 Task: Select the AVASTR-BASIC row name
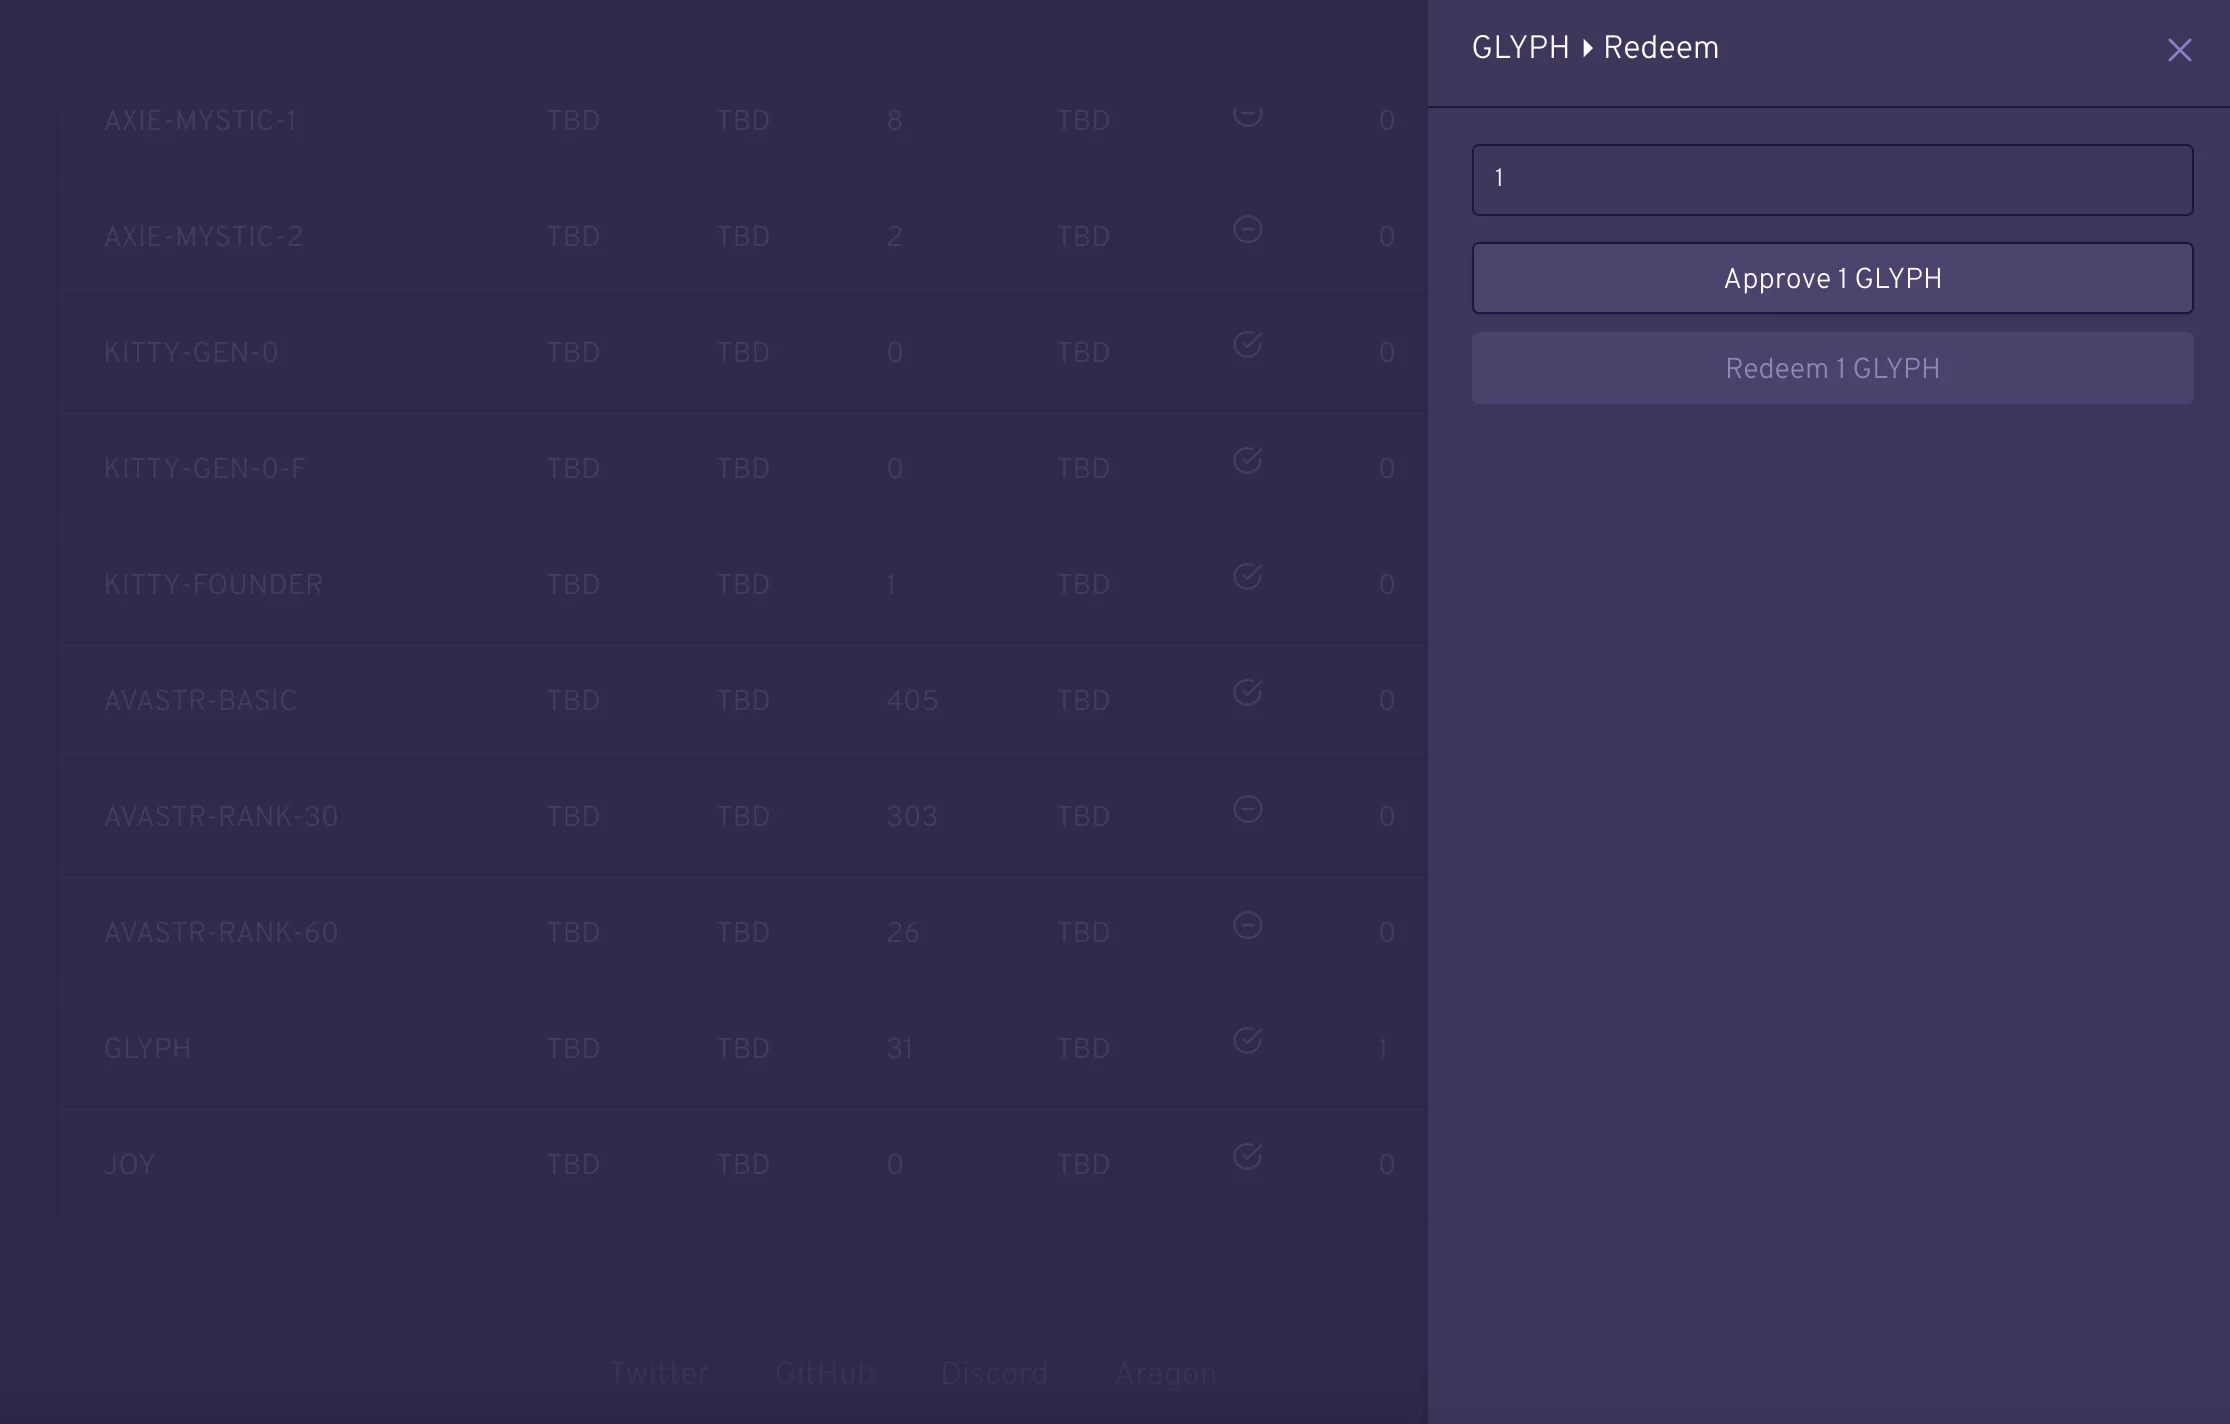pyautogui.click(x=200, y=701)
